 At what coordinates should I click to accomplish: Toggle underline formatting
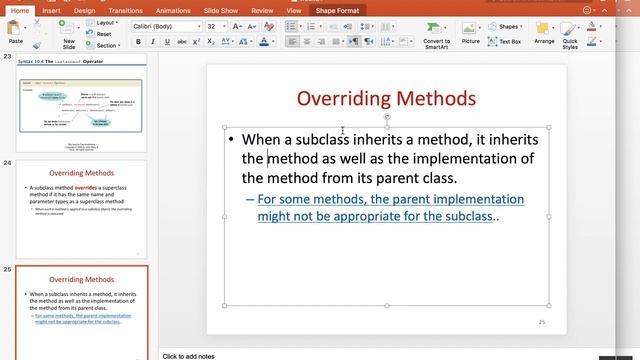167,42
